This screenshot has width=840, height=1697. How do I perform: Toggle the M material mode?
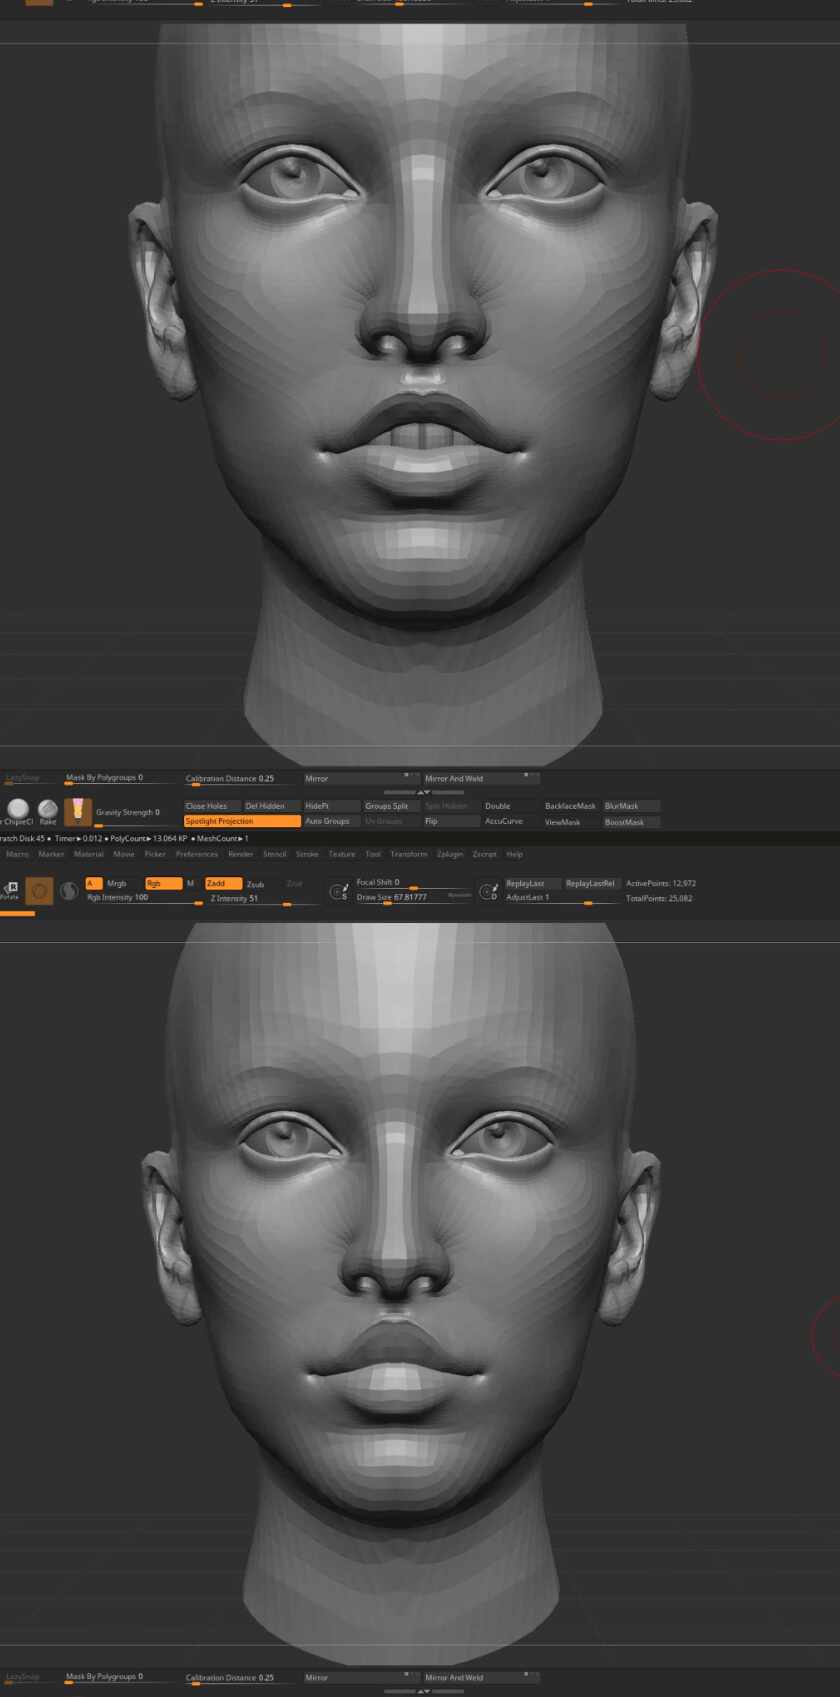(x=190, y=883)
